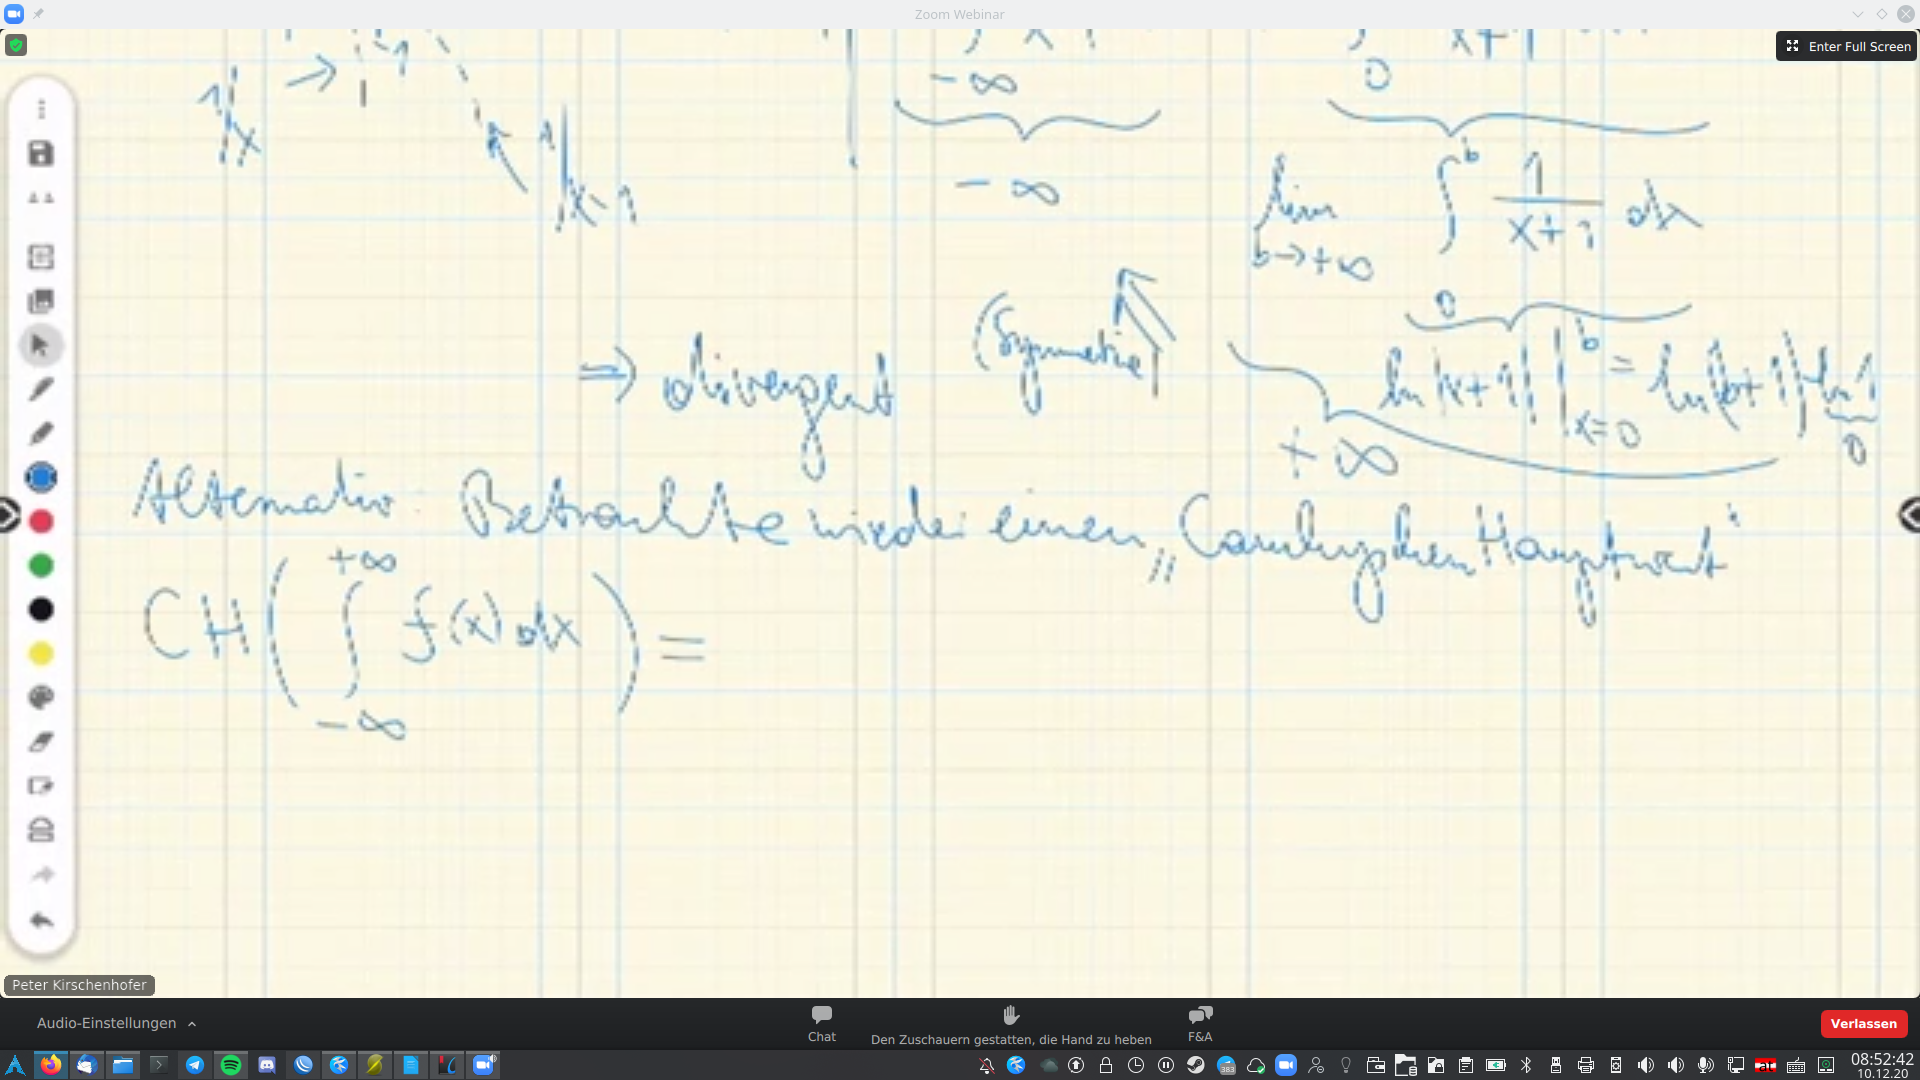Select the highlighter marker tool
Image resolution: width=1920 pixels, height=1080 pixels.
click(x=41, y=433)
